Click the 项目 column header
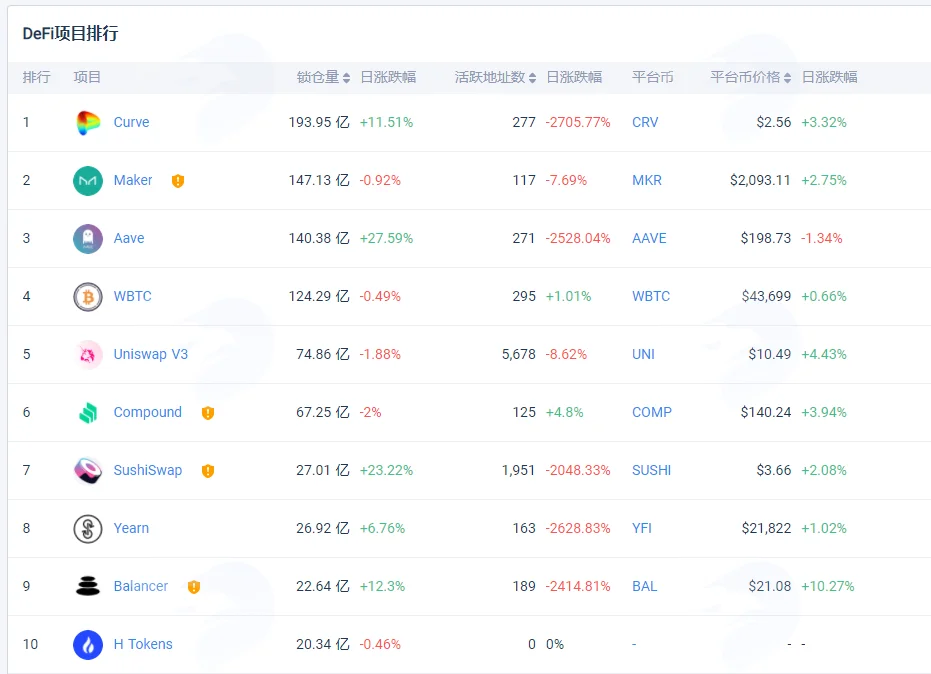931x674 pixels. pos(87,77)
